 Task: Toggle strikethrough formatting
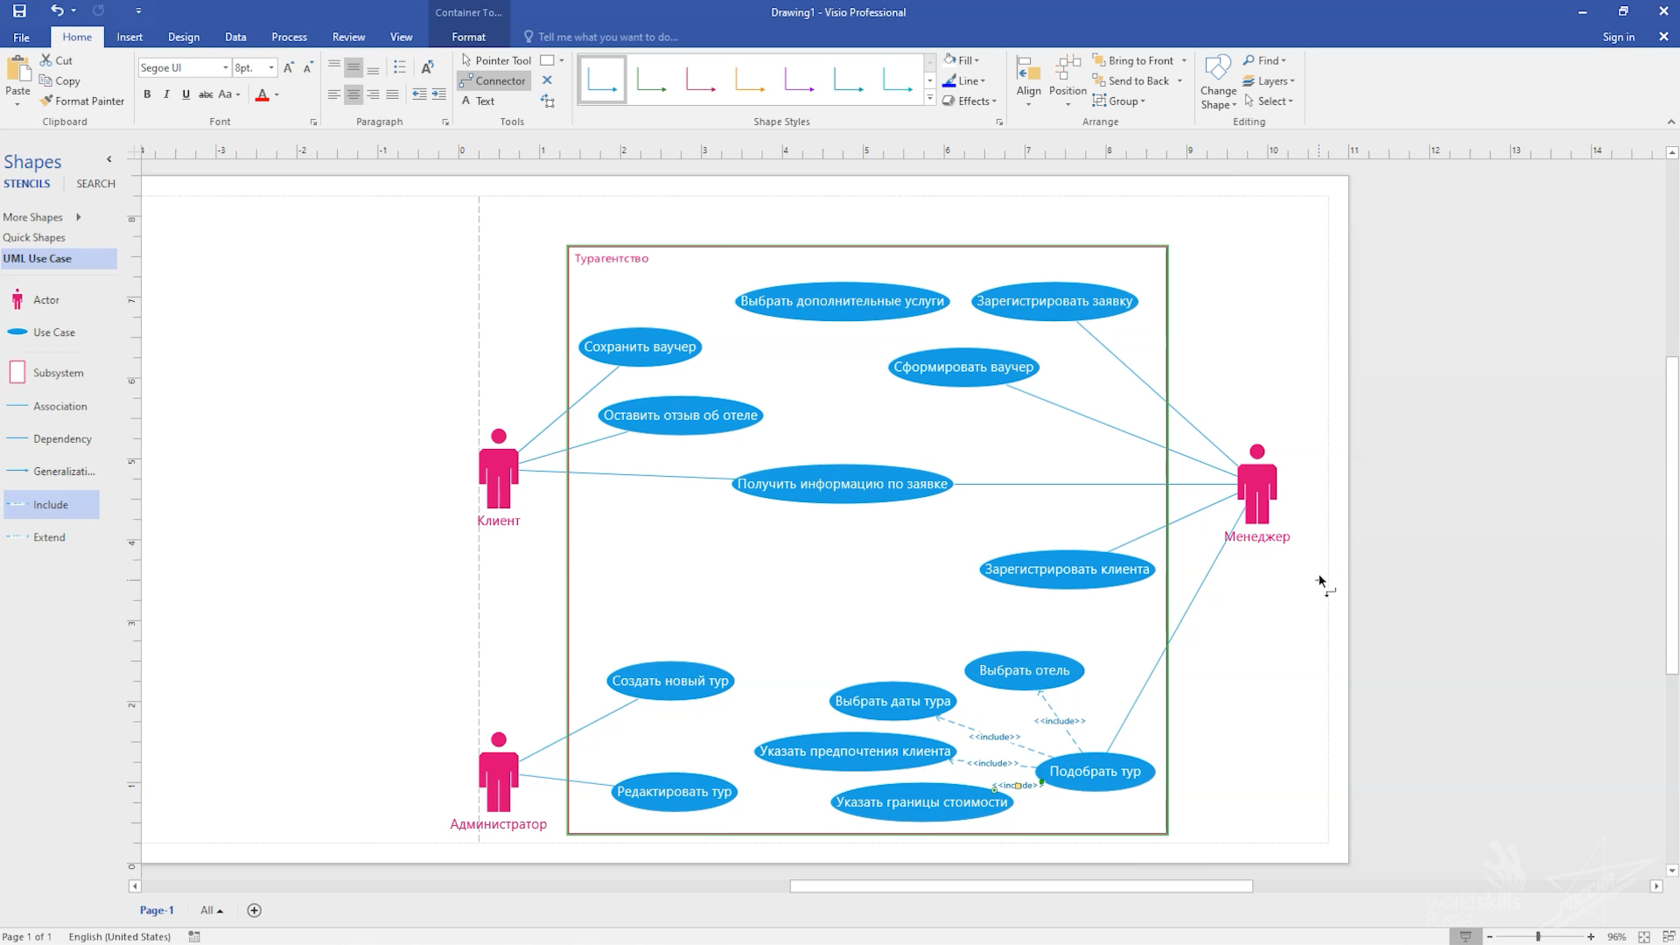pos(205,94)
